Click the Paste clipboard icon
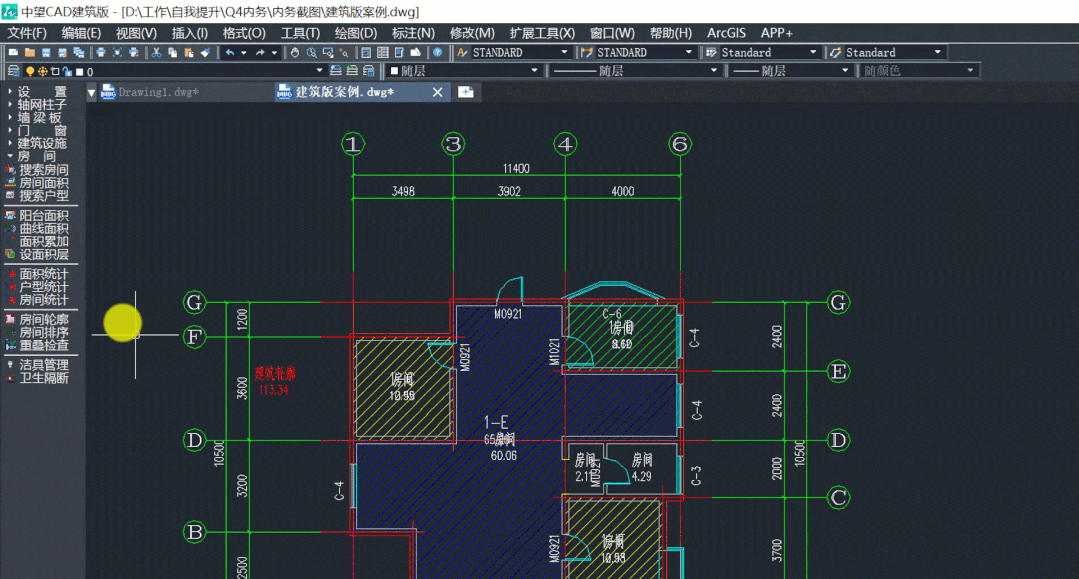The width and height of the screenshot is (1079, 579). pos(189,52)
